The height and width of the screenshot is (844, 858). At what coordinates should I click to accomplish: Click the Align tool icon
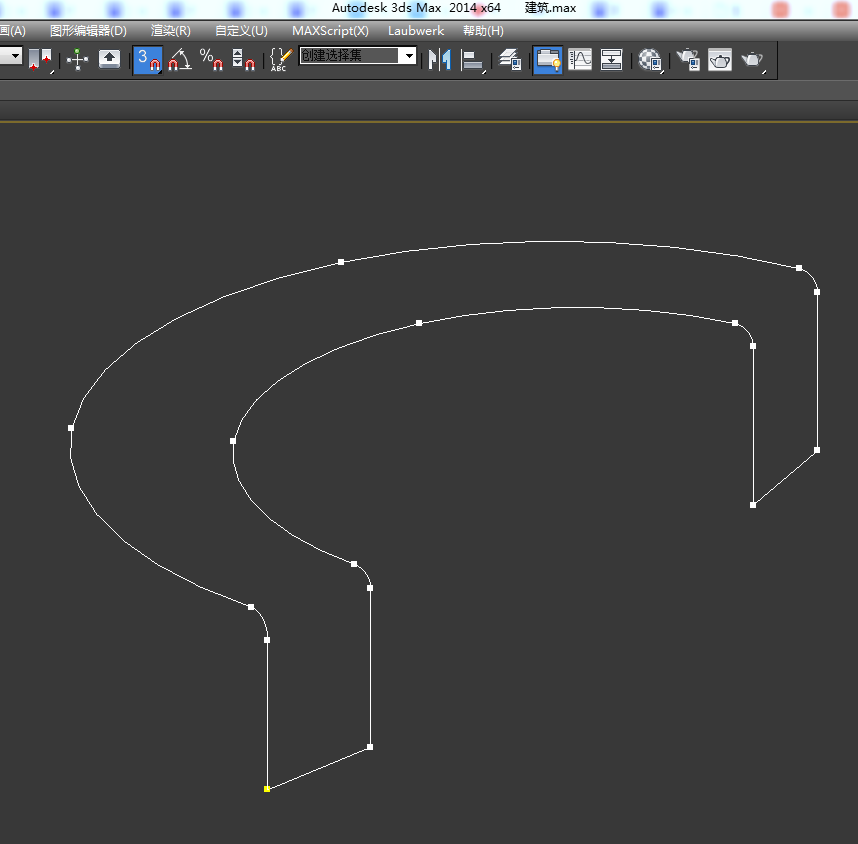(x=473, y=60)
